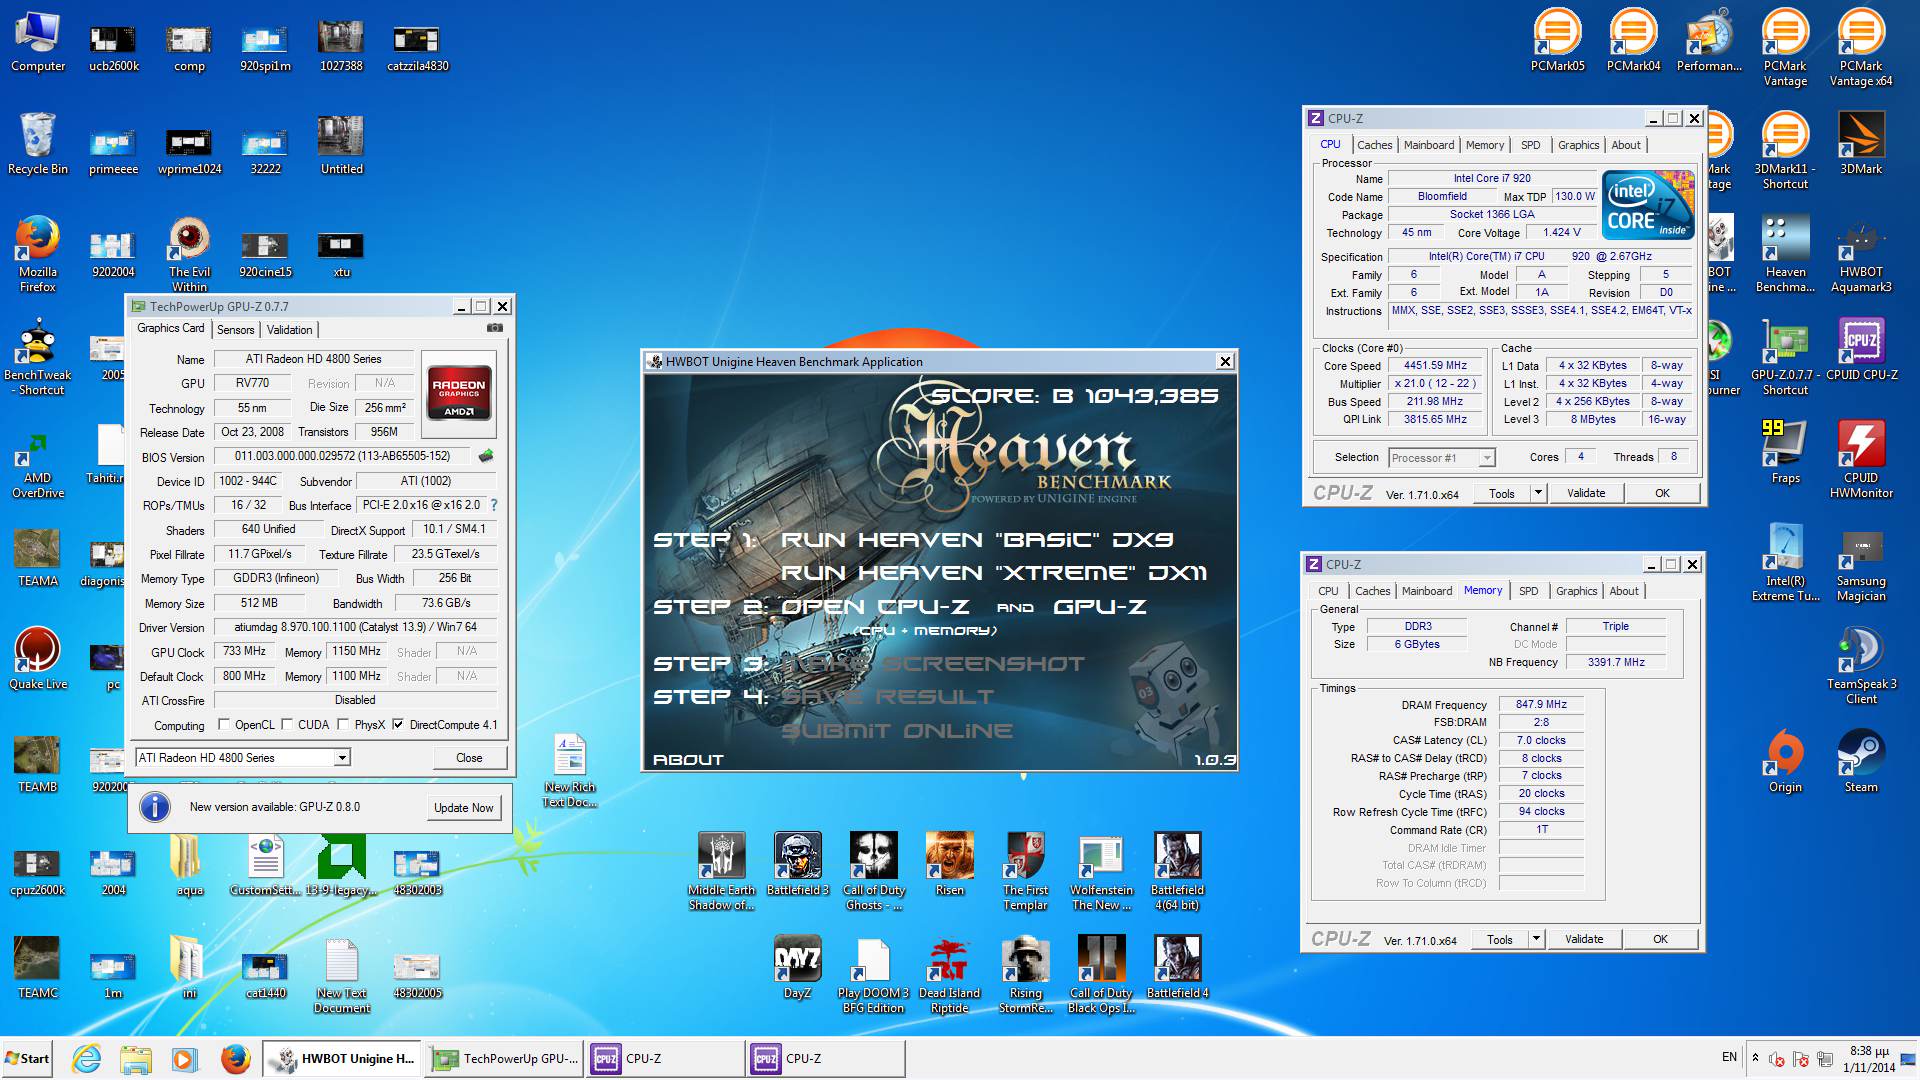
Task: Click the Bus Interface question mark icon
Action: click(493, 505)
